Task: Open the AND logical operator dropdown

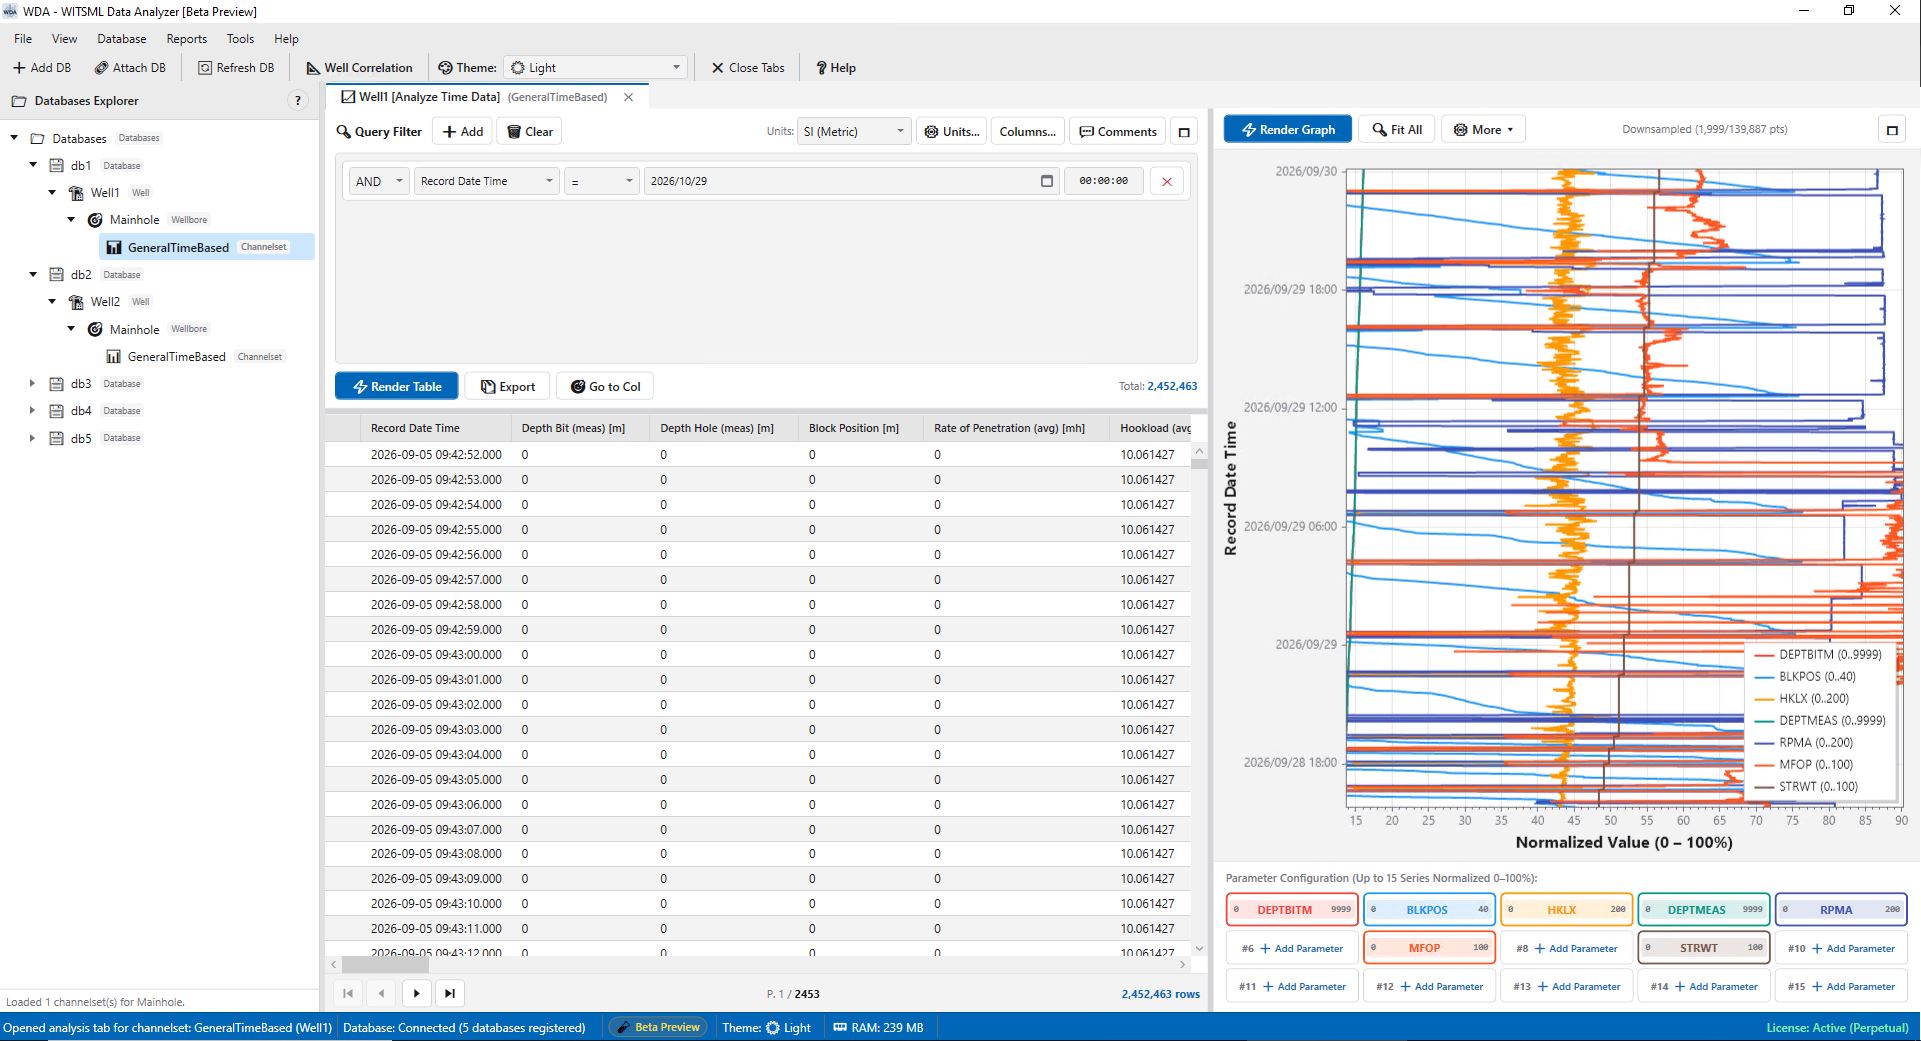Action: click(x=379, y=181)
